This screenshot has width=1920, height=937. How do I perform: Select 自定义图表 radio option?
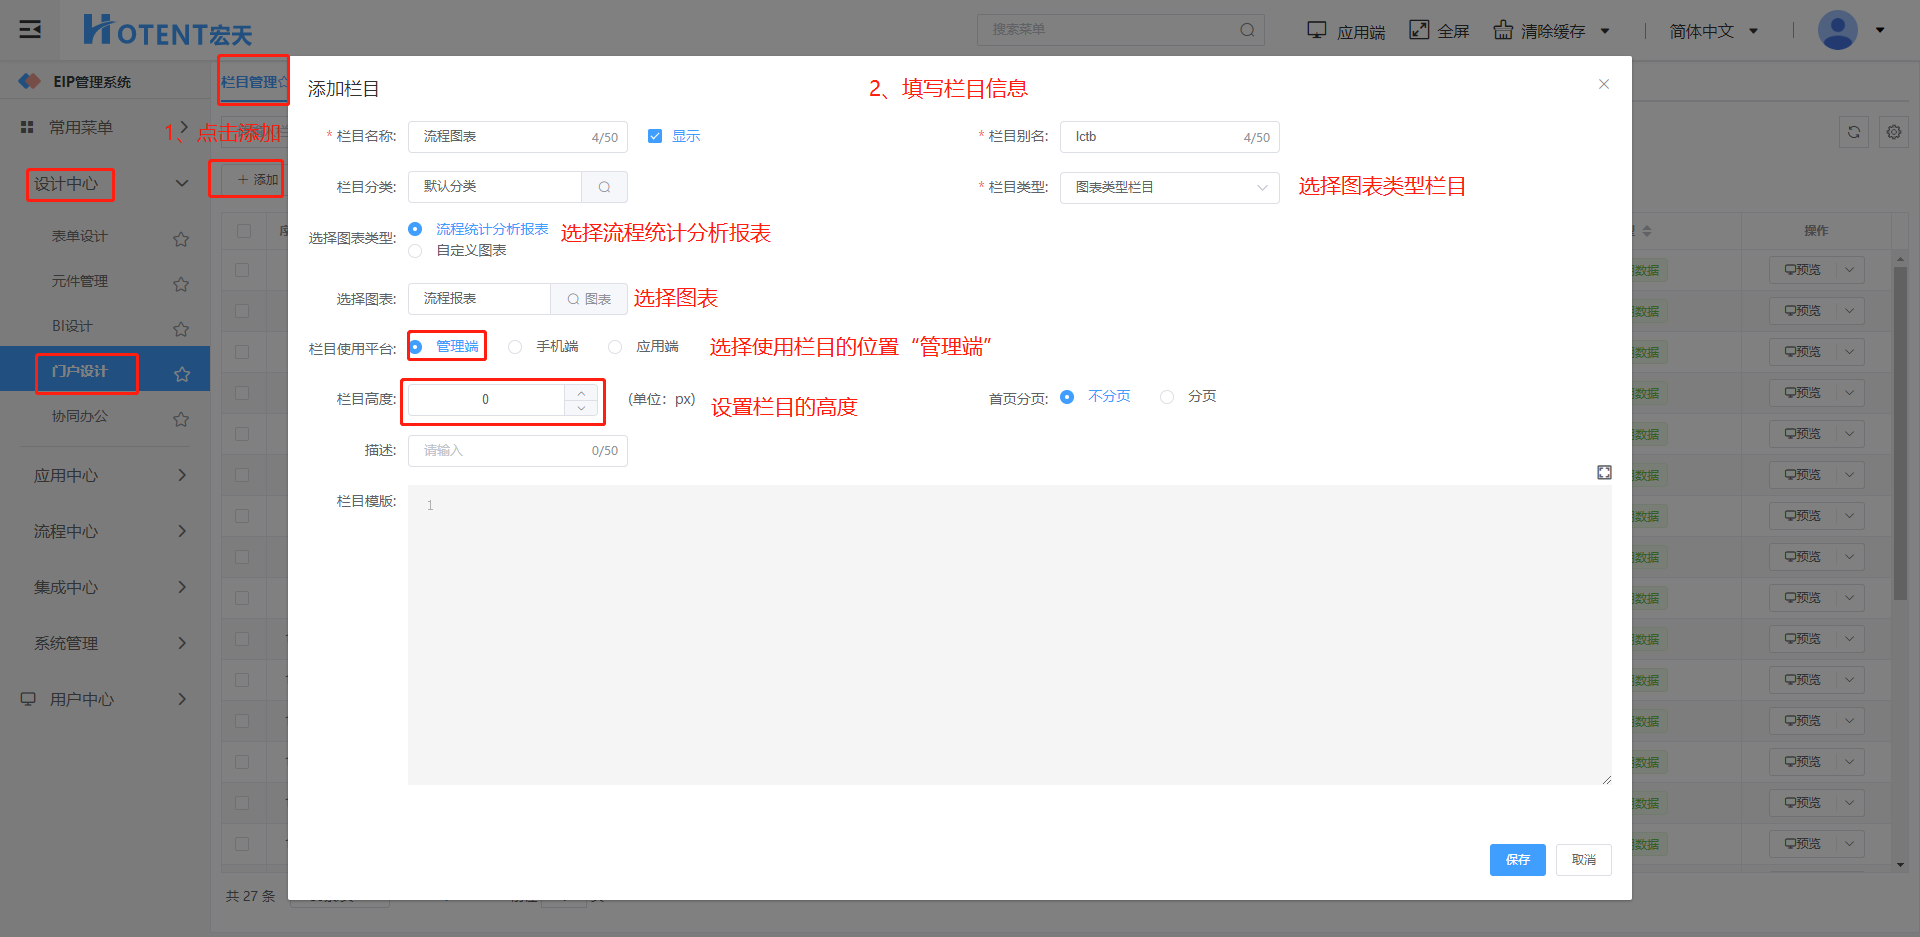(x=415, y=250)
